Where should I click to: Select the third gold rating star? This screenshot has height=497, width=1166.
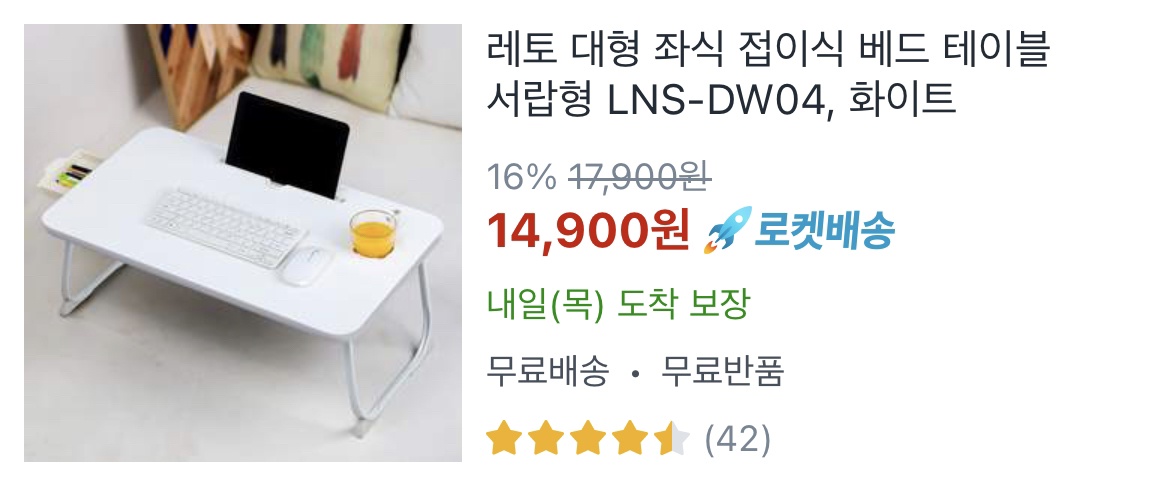coord(588,438)
